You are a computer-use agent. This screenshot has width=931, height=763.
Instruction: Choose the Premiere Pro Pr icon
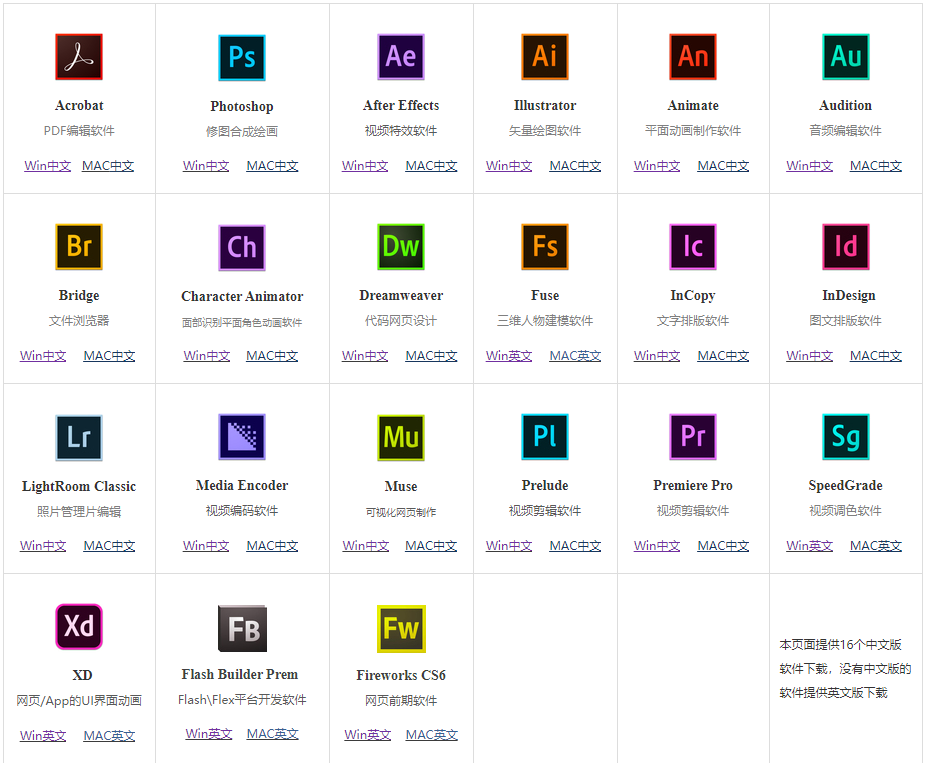click(693, 437)
